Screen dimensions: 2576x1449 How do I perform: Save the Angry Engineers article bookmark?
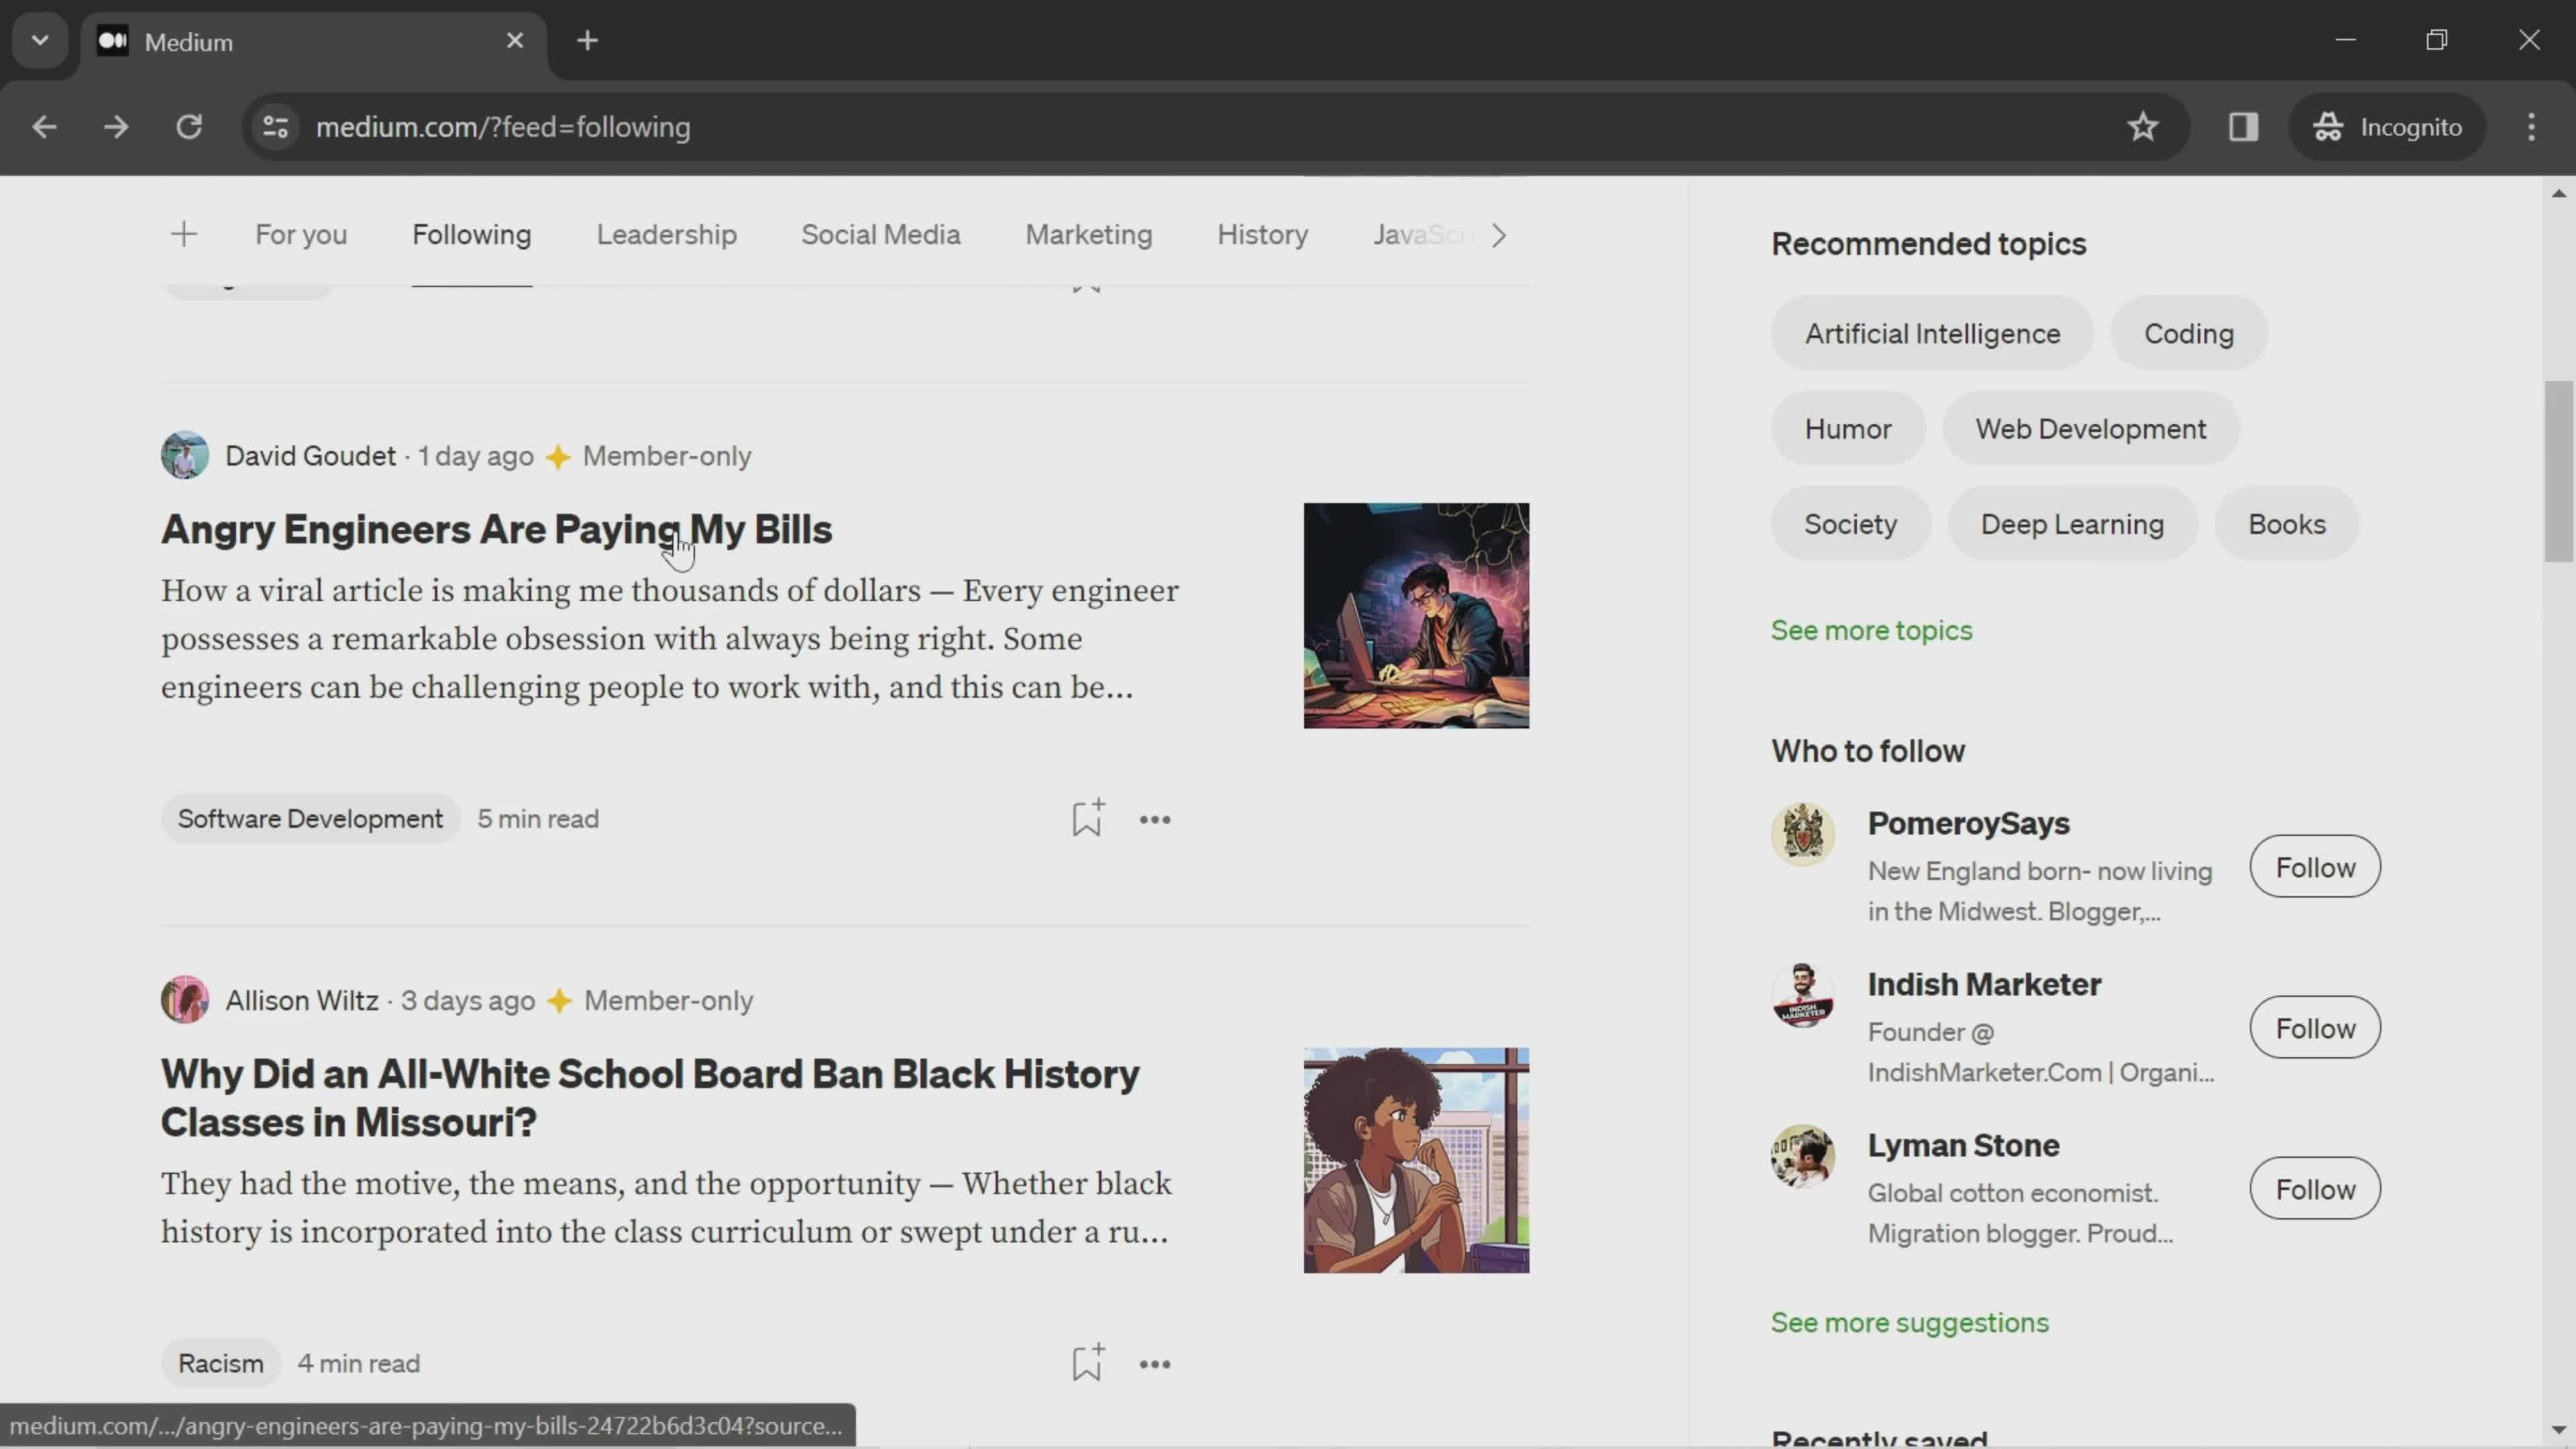(x=1087, y=818)
